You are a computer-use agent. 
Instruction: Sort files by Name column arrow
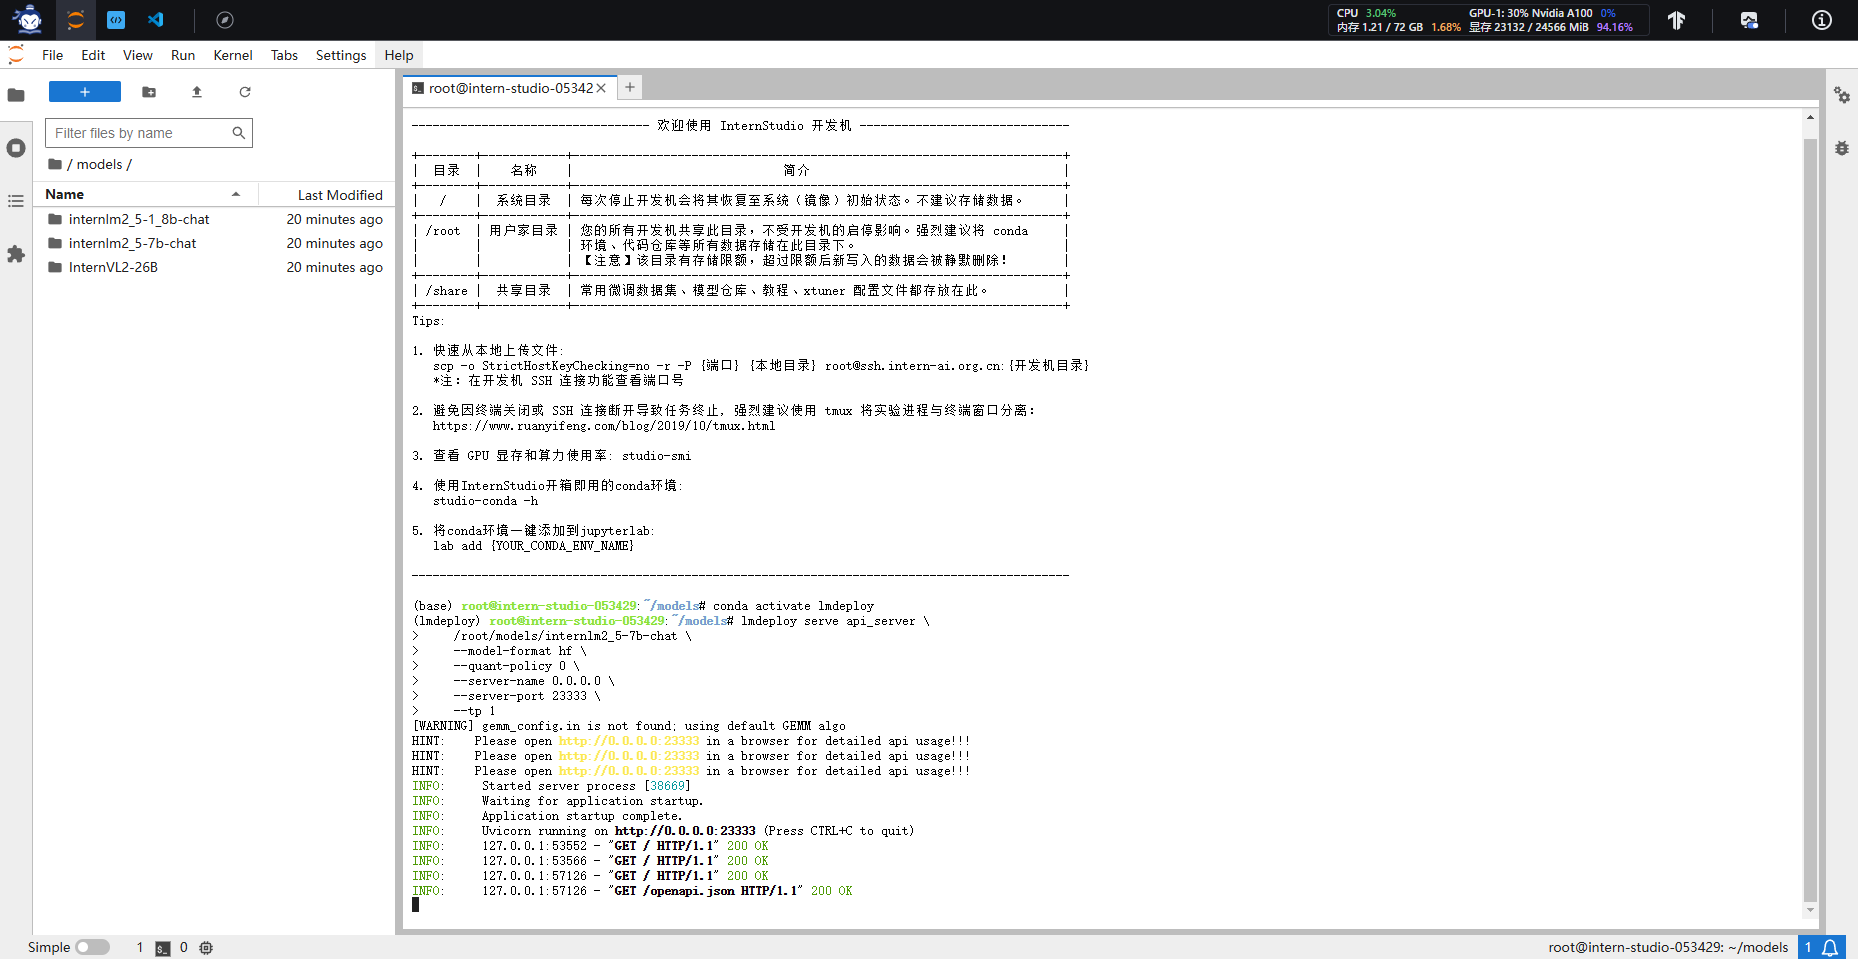click(236, 195)
